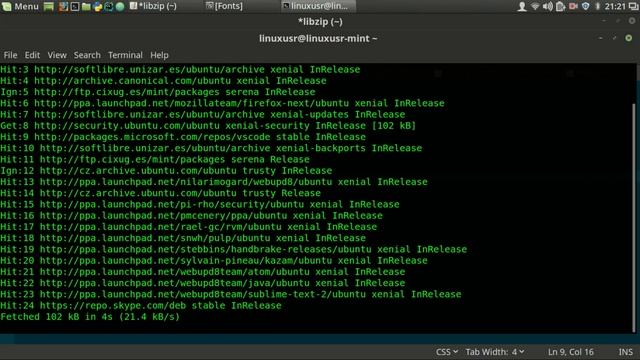Open the terminal View menu
640x360 pixels.
pos(57,55)
